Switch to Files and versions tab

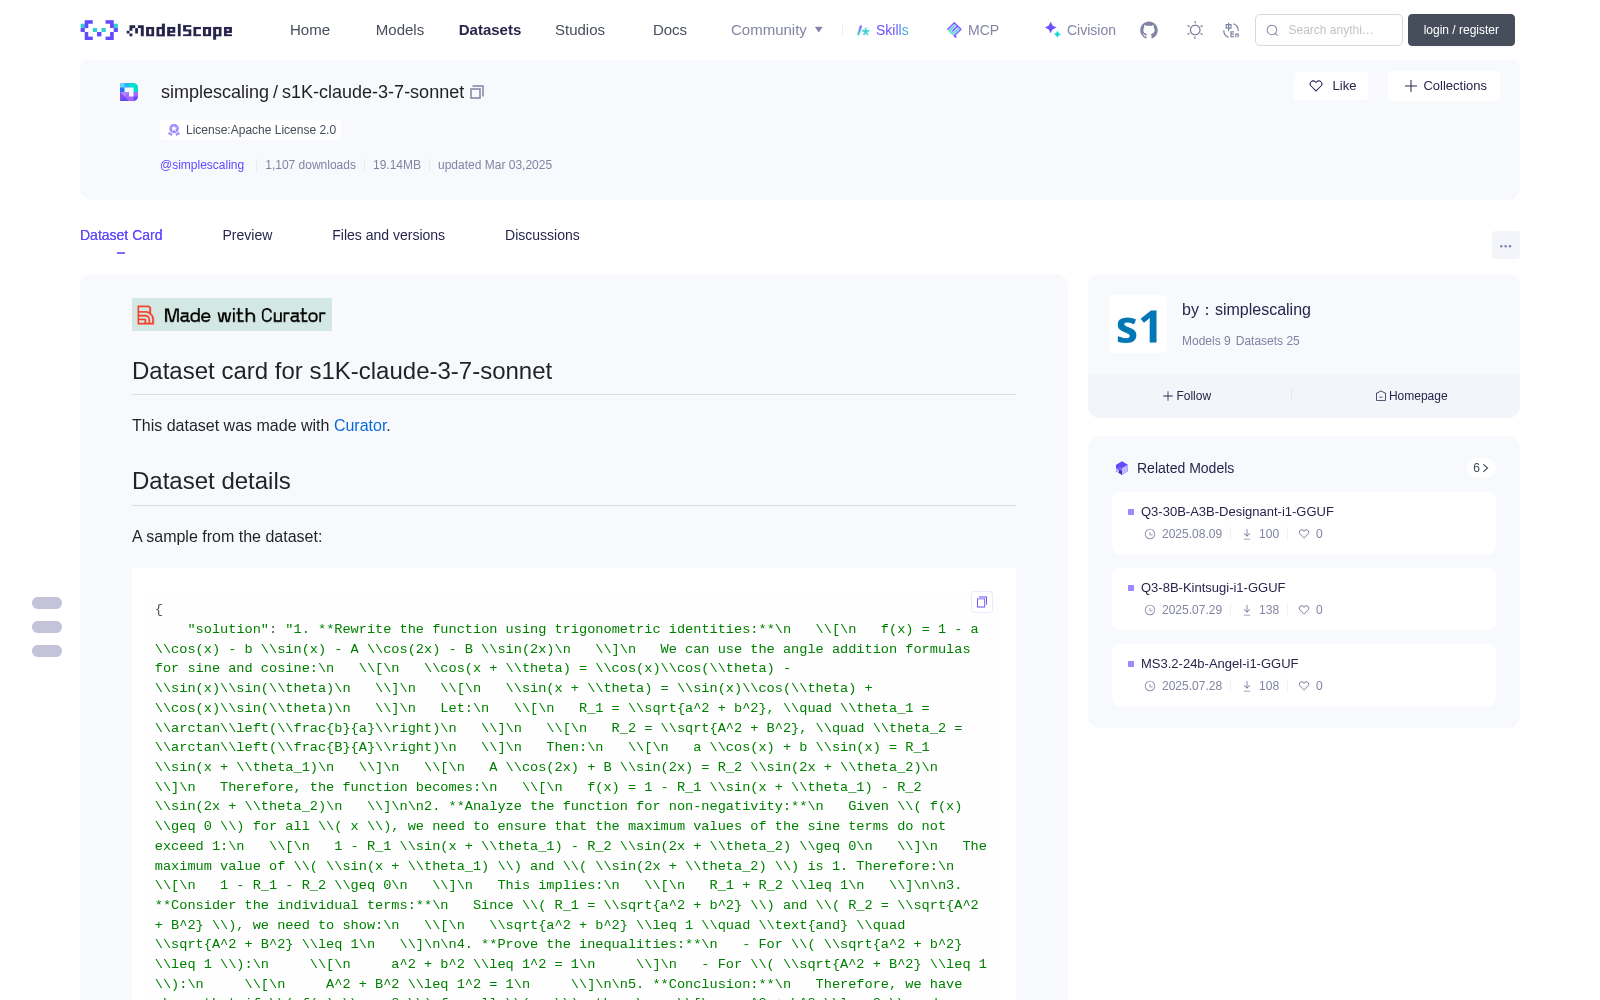[x=388, y=235]
